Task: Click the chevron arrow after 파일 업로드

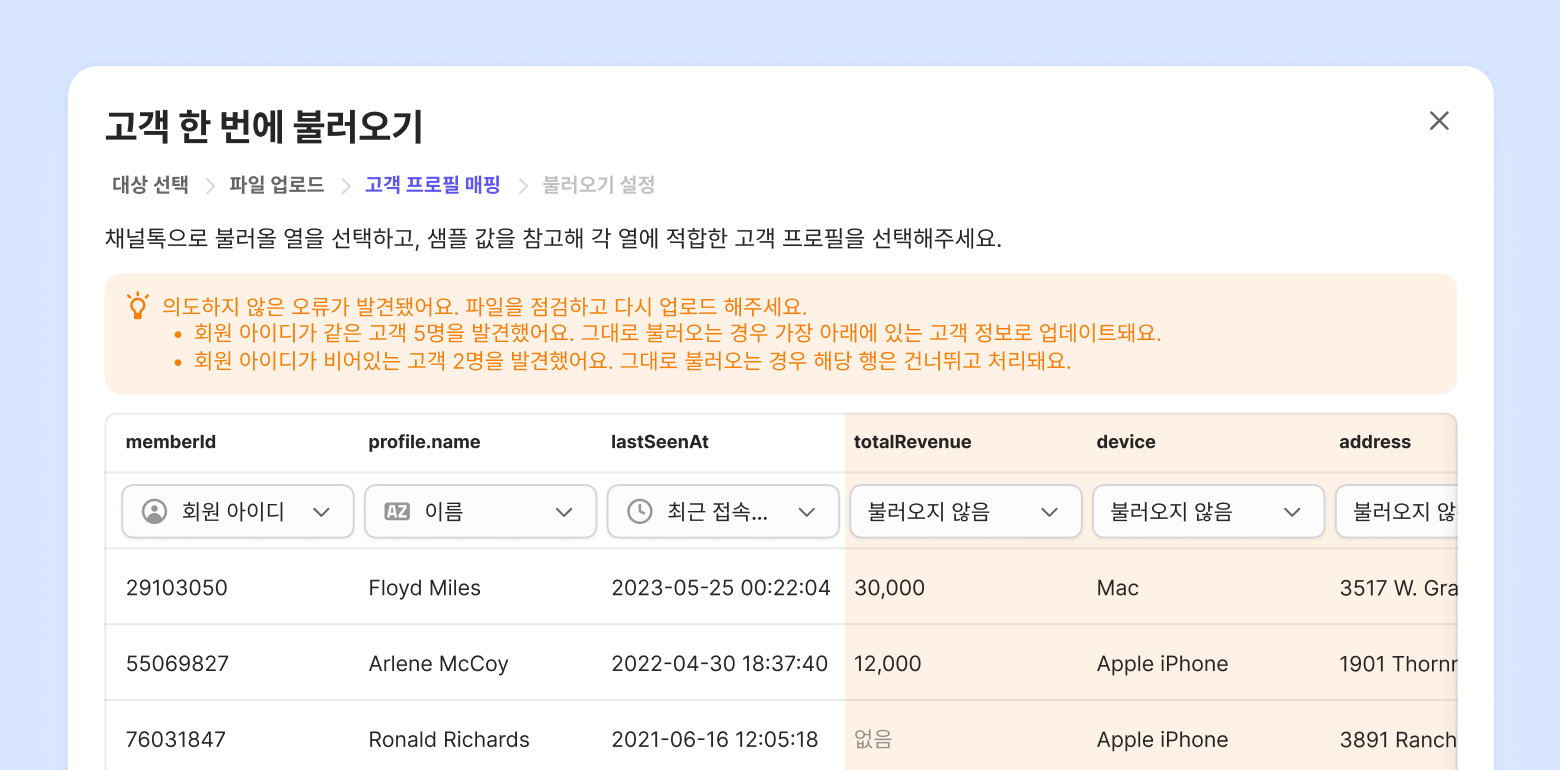Action: [x=346, y=185]
